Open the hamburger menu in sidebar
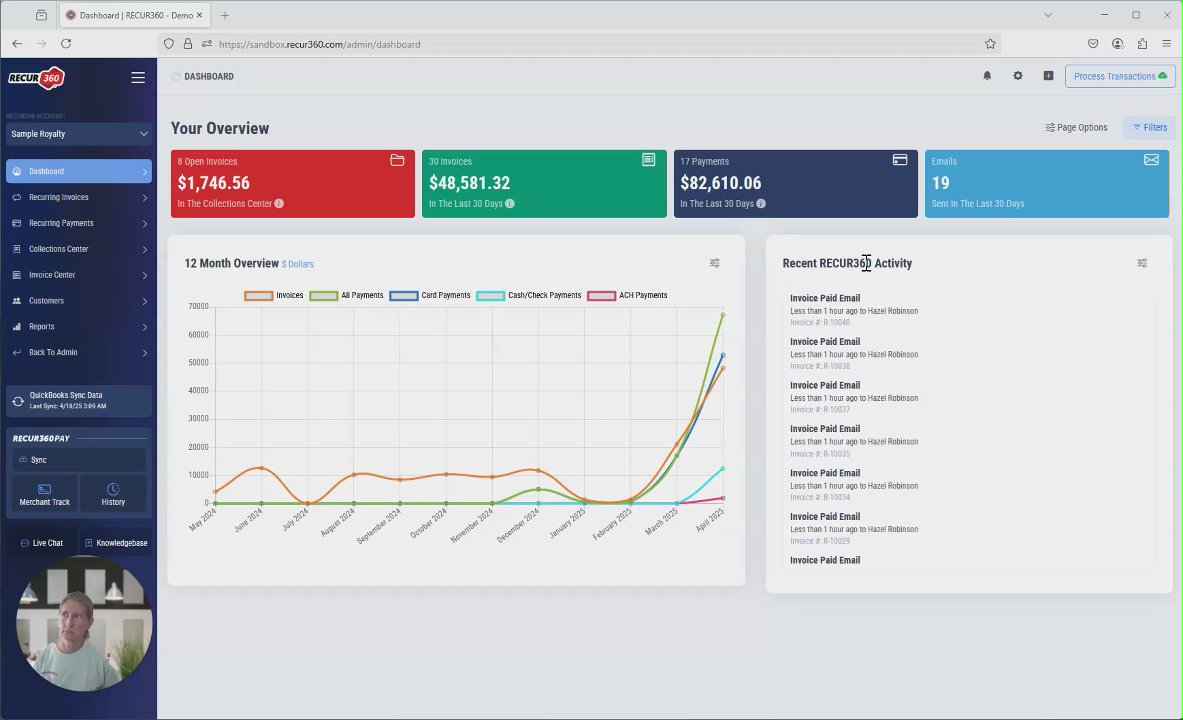This screenshot has height=720, width=1183. click(138, 77)
